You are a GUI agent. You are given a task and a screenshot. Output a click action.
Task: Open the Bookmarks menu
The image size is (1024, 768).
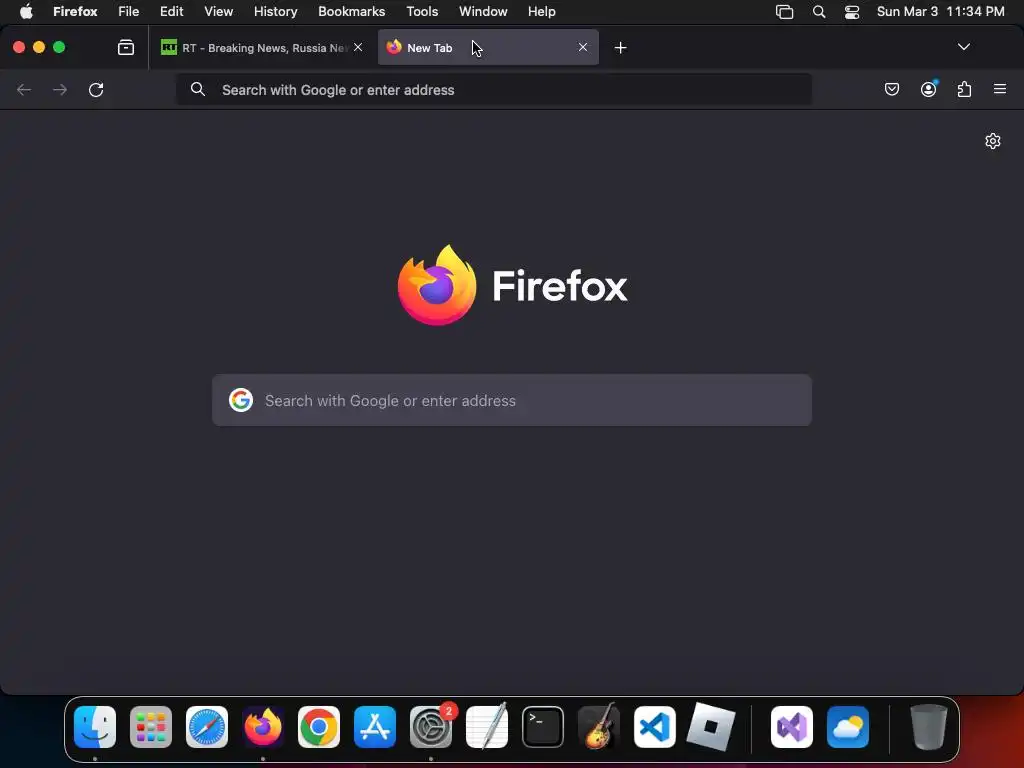(x=351, y=11)
